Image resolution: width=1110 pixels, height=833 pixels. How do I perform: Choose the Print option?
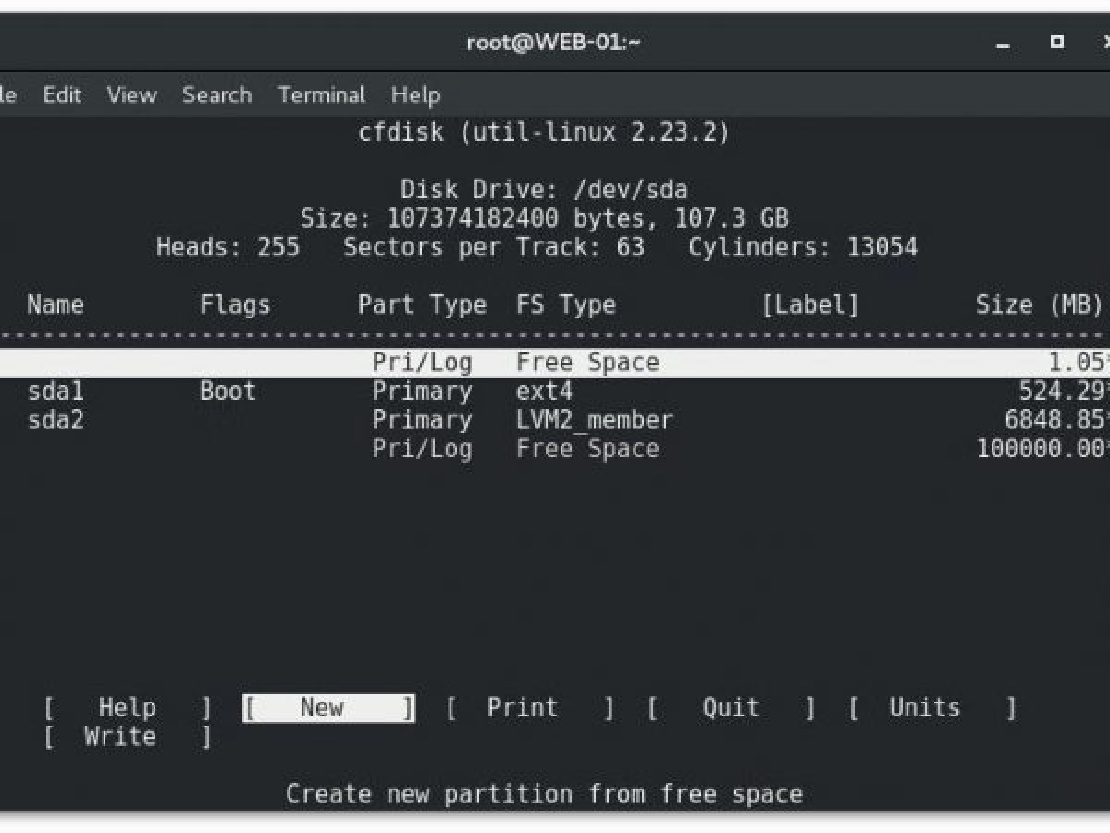coord(530,708)
